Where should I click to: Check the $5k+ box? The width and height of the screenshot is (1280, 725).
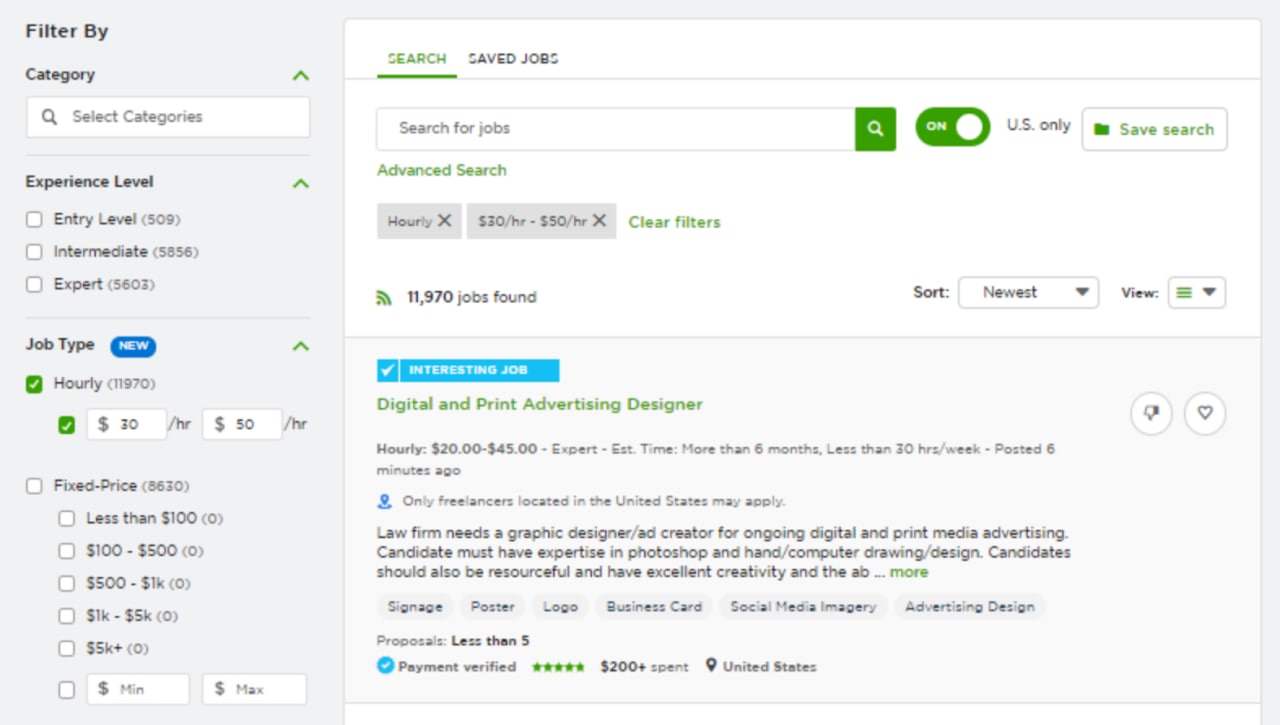click(67, 649)
